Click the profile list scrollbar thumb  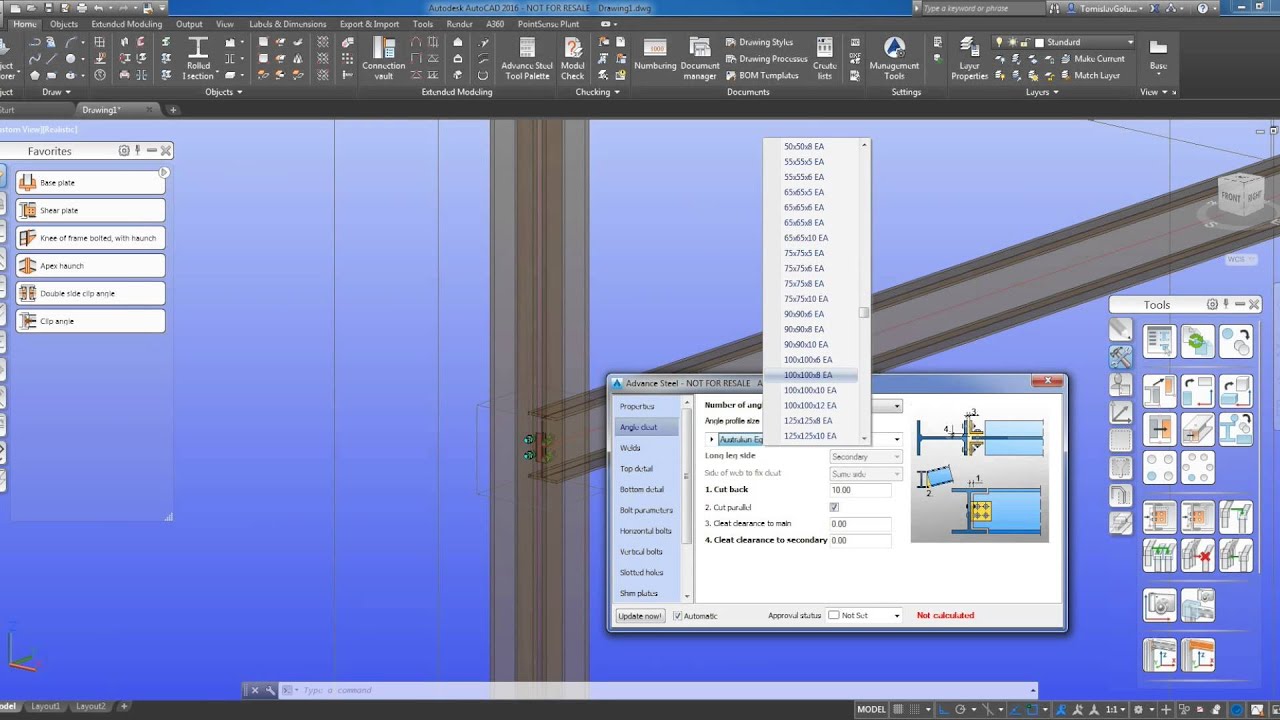pos(864,312)
